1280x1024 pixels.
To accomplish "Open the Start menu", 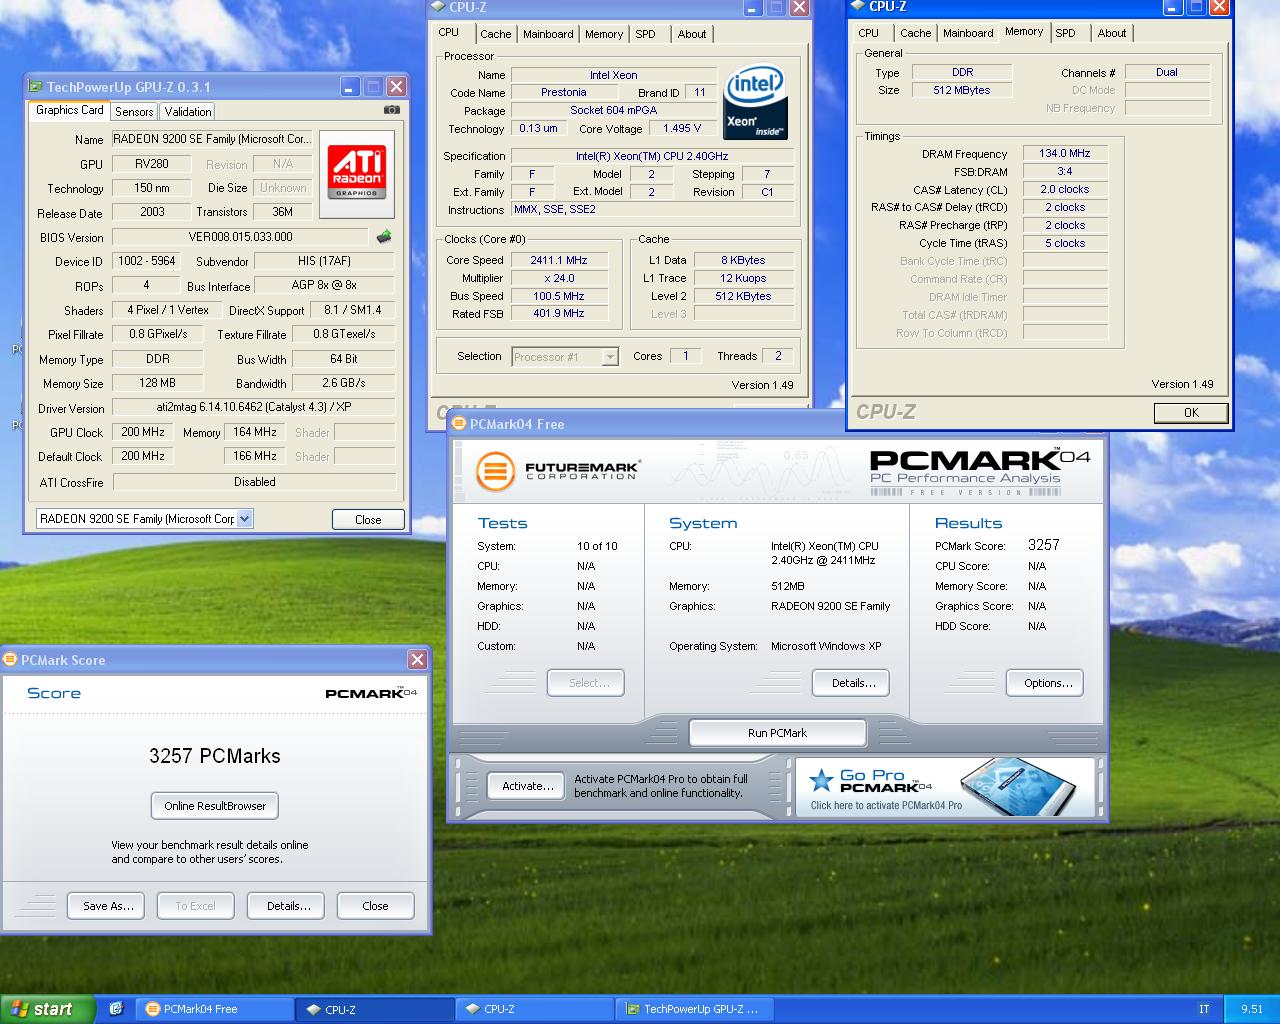I will point(47,1009).
